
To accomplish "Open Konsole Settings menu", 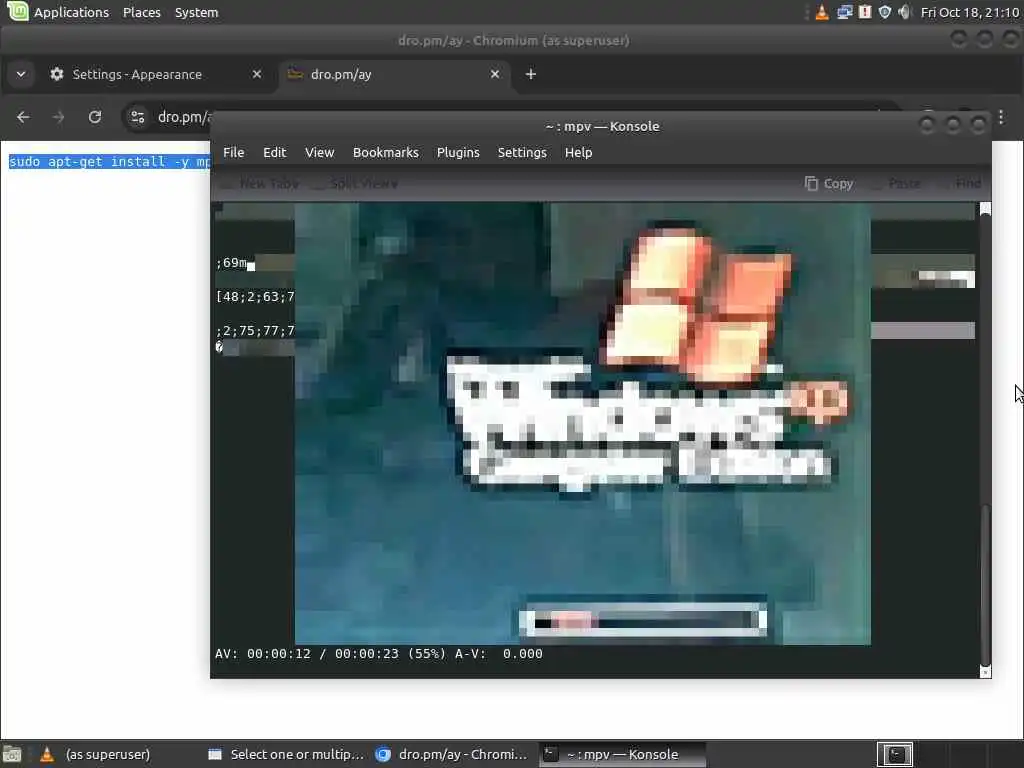I will click(x=522, y=152).
